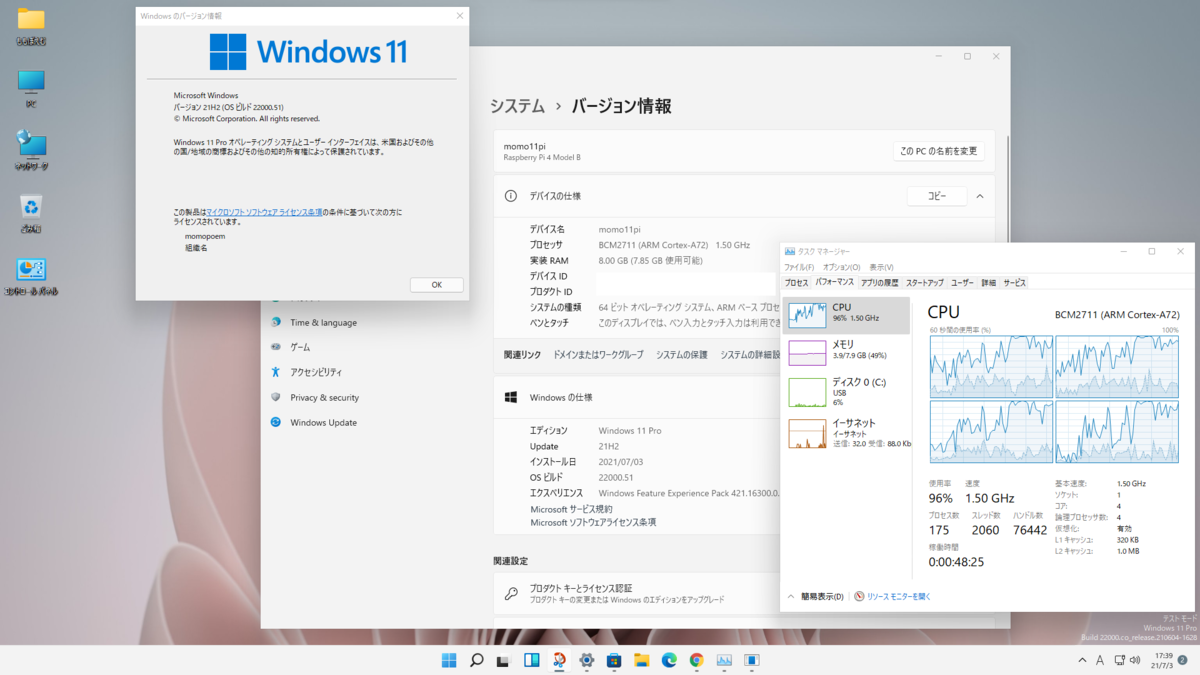Open オプション(O) menu in Task Manager

(x=841, y=268)
